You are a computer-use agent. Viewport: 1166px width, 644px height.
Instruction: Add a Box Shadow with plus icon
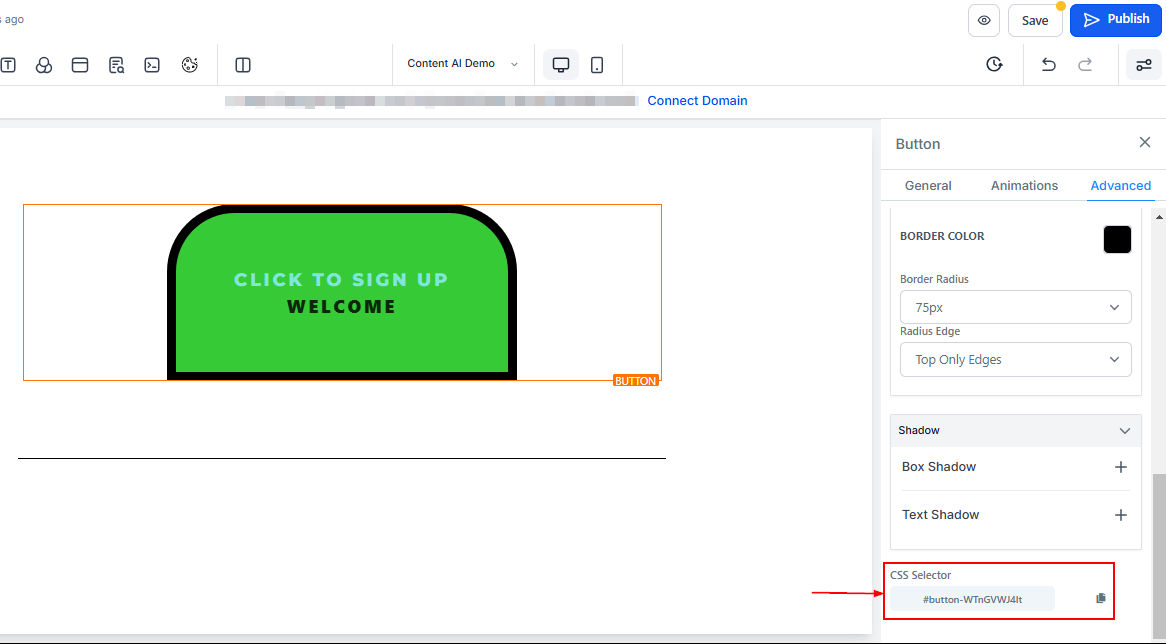click(1120, 467)
